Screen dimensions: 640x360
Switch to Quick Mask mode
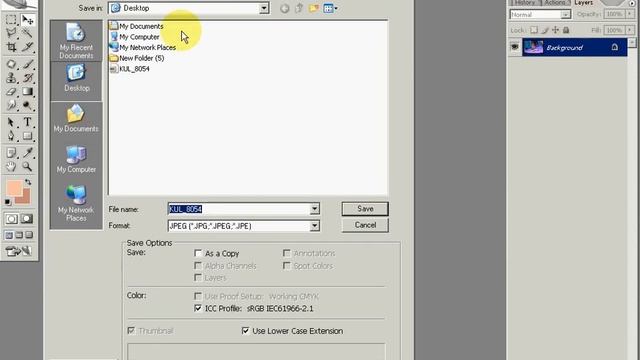pos(27,219)
